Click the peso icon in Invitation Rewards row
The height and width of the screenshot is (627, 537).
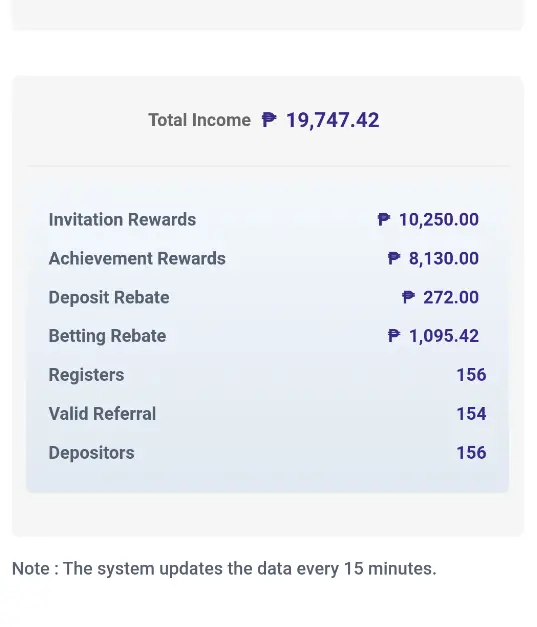pos(383,219)
